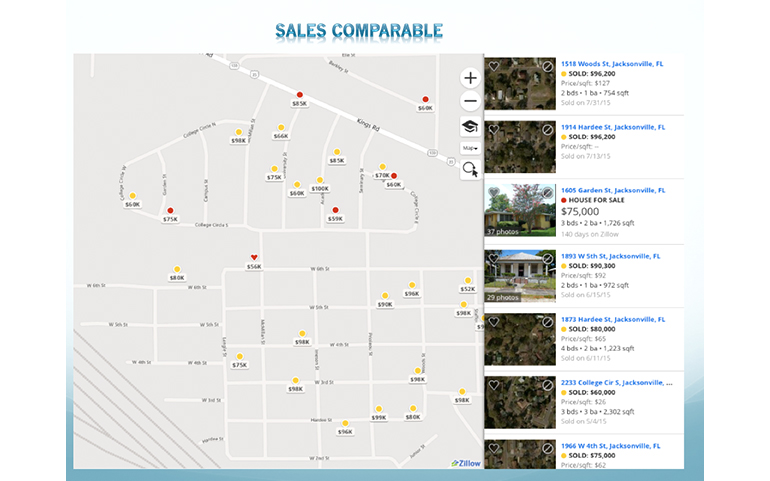Click the Zillow logo on the map

tap(463, 463)
